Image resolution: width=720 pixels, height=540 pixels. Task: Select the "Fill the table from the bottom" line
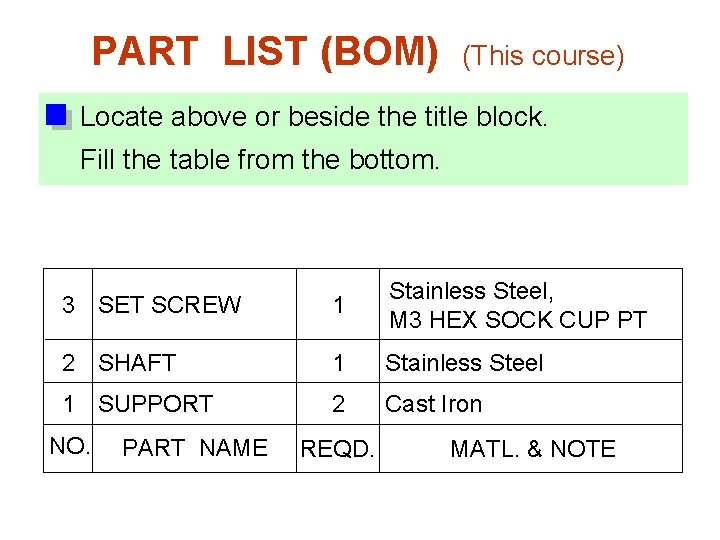(x=259, y=159)
